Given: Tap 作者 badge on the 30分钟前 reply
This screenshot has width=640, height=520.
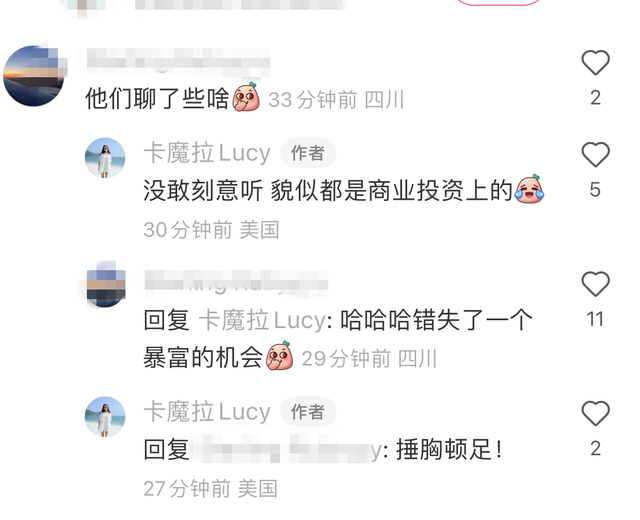Looking at the screenshot, I should [308, 153].
